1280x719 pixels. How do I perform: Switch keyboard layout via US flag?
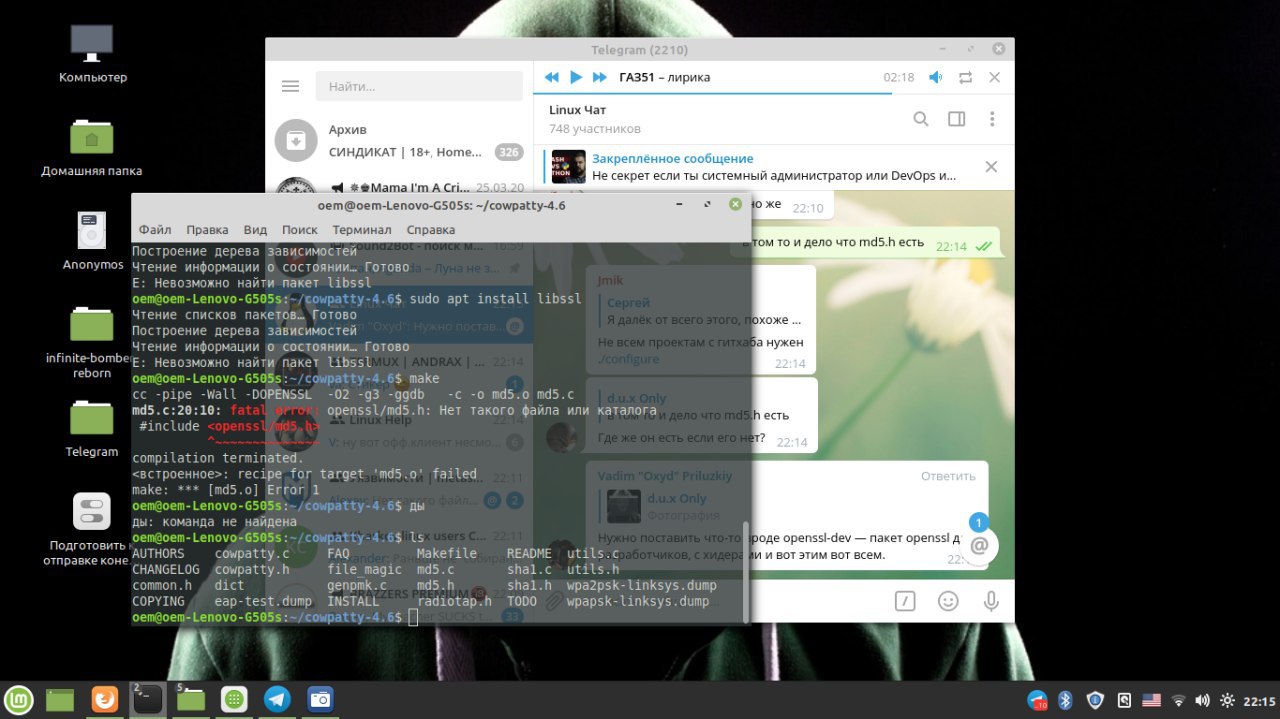pyautogui.click(x=1152, y=700)
